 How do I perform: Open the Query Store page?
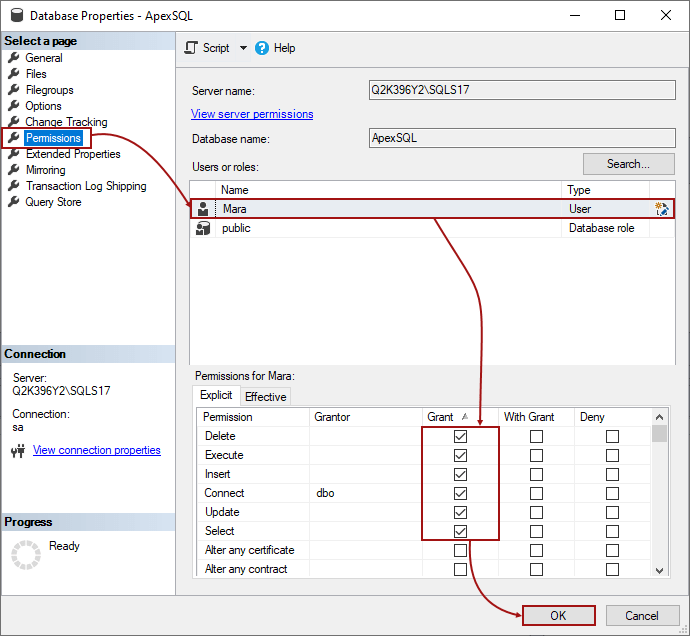[53, 202]
